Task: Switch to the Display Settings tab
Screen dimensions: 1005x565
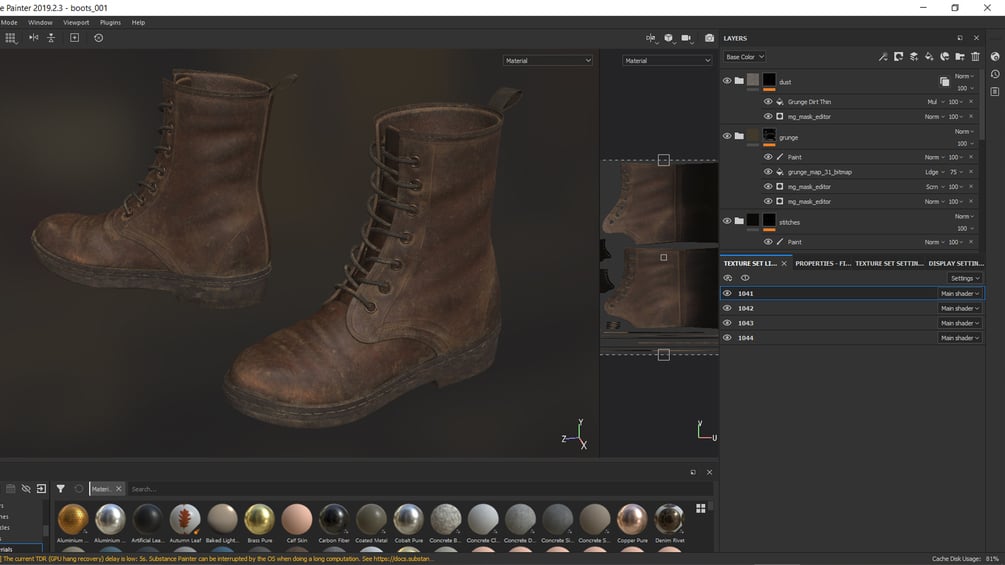Action: click(x=955, y=263)
